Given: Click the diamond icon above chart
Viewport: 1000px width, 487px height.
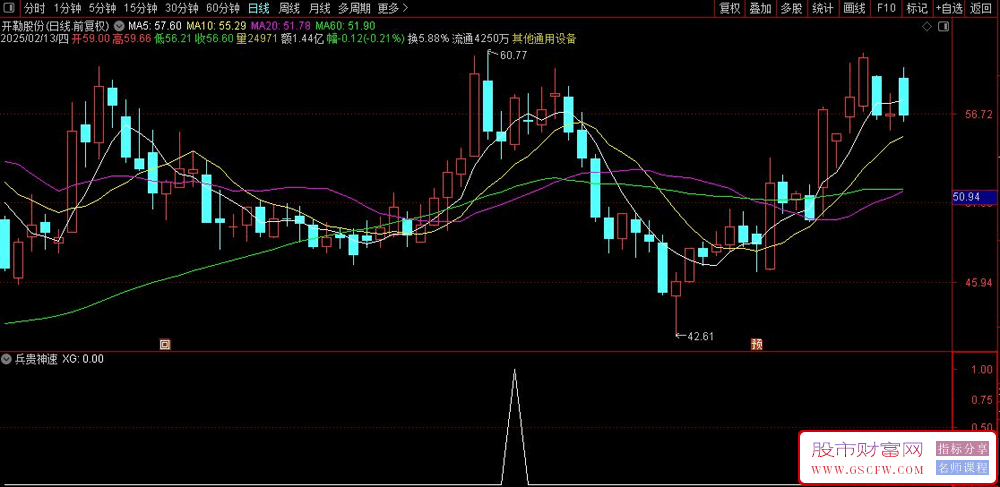Looking at the screenshot, I should 929,27.
